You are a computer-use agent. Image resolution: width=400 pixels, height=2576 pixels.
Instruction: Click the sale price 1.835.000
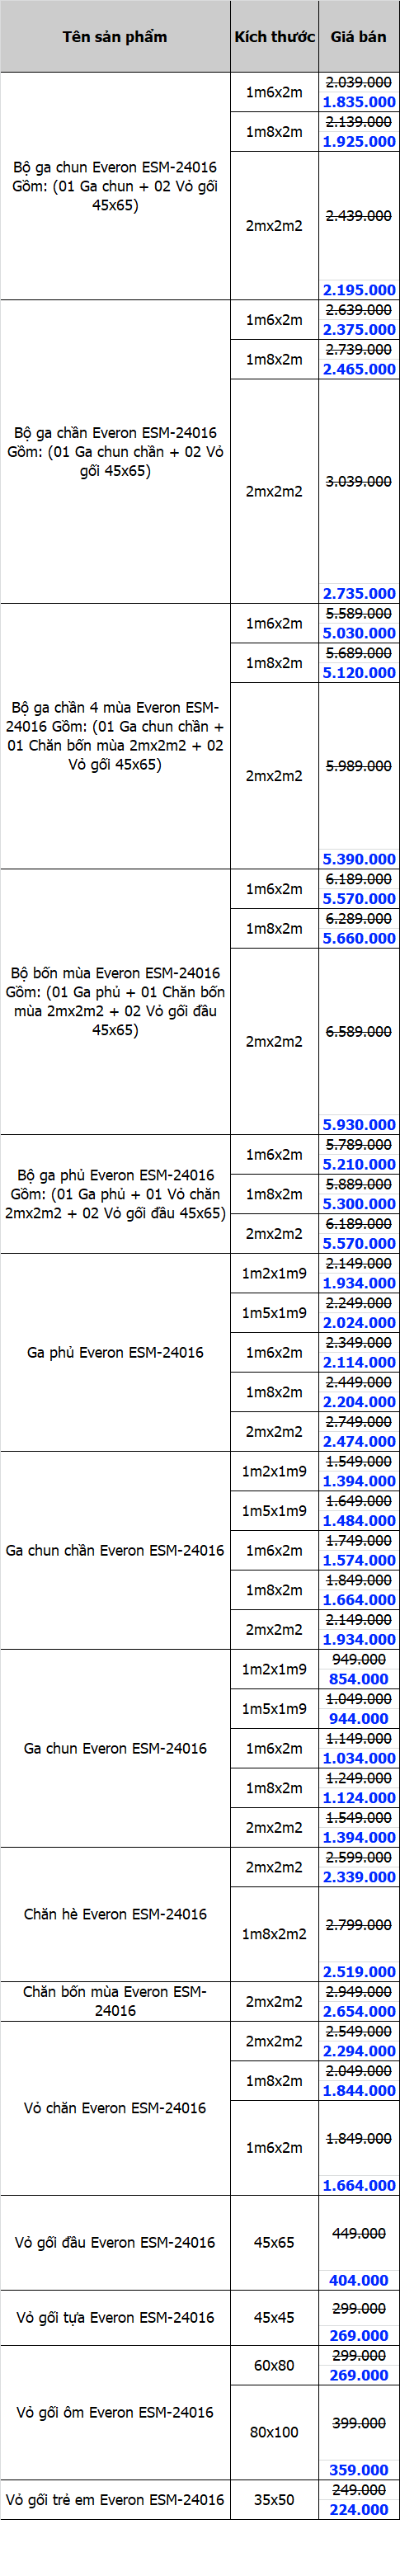click(359, 102)
